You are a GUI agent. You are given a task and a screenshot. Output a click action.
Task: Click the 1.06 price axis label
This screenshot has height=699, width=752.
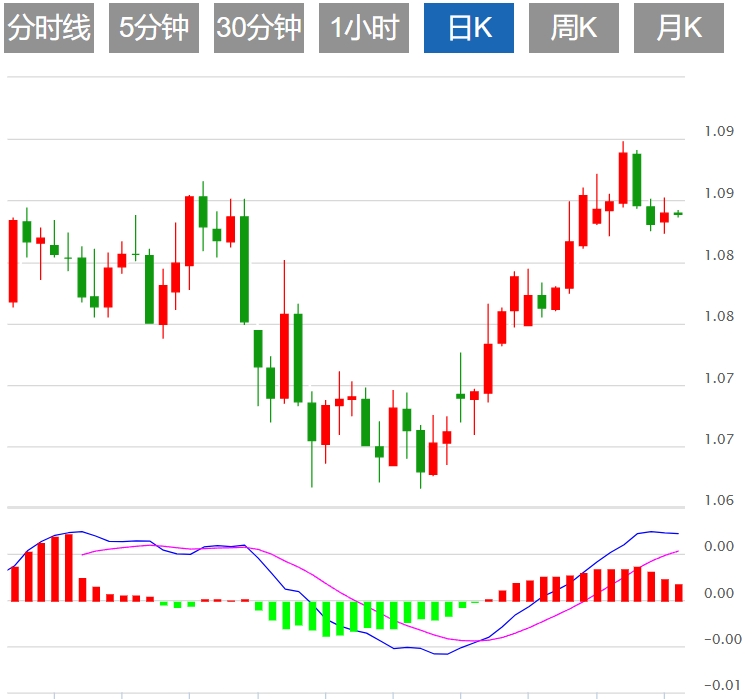719,500
